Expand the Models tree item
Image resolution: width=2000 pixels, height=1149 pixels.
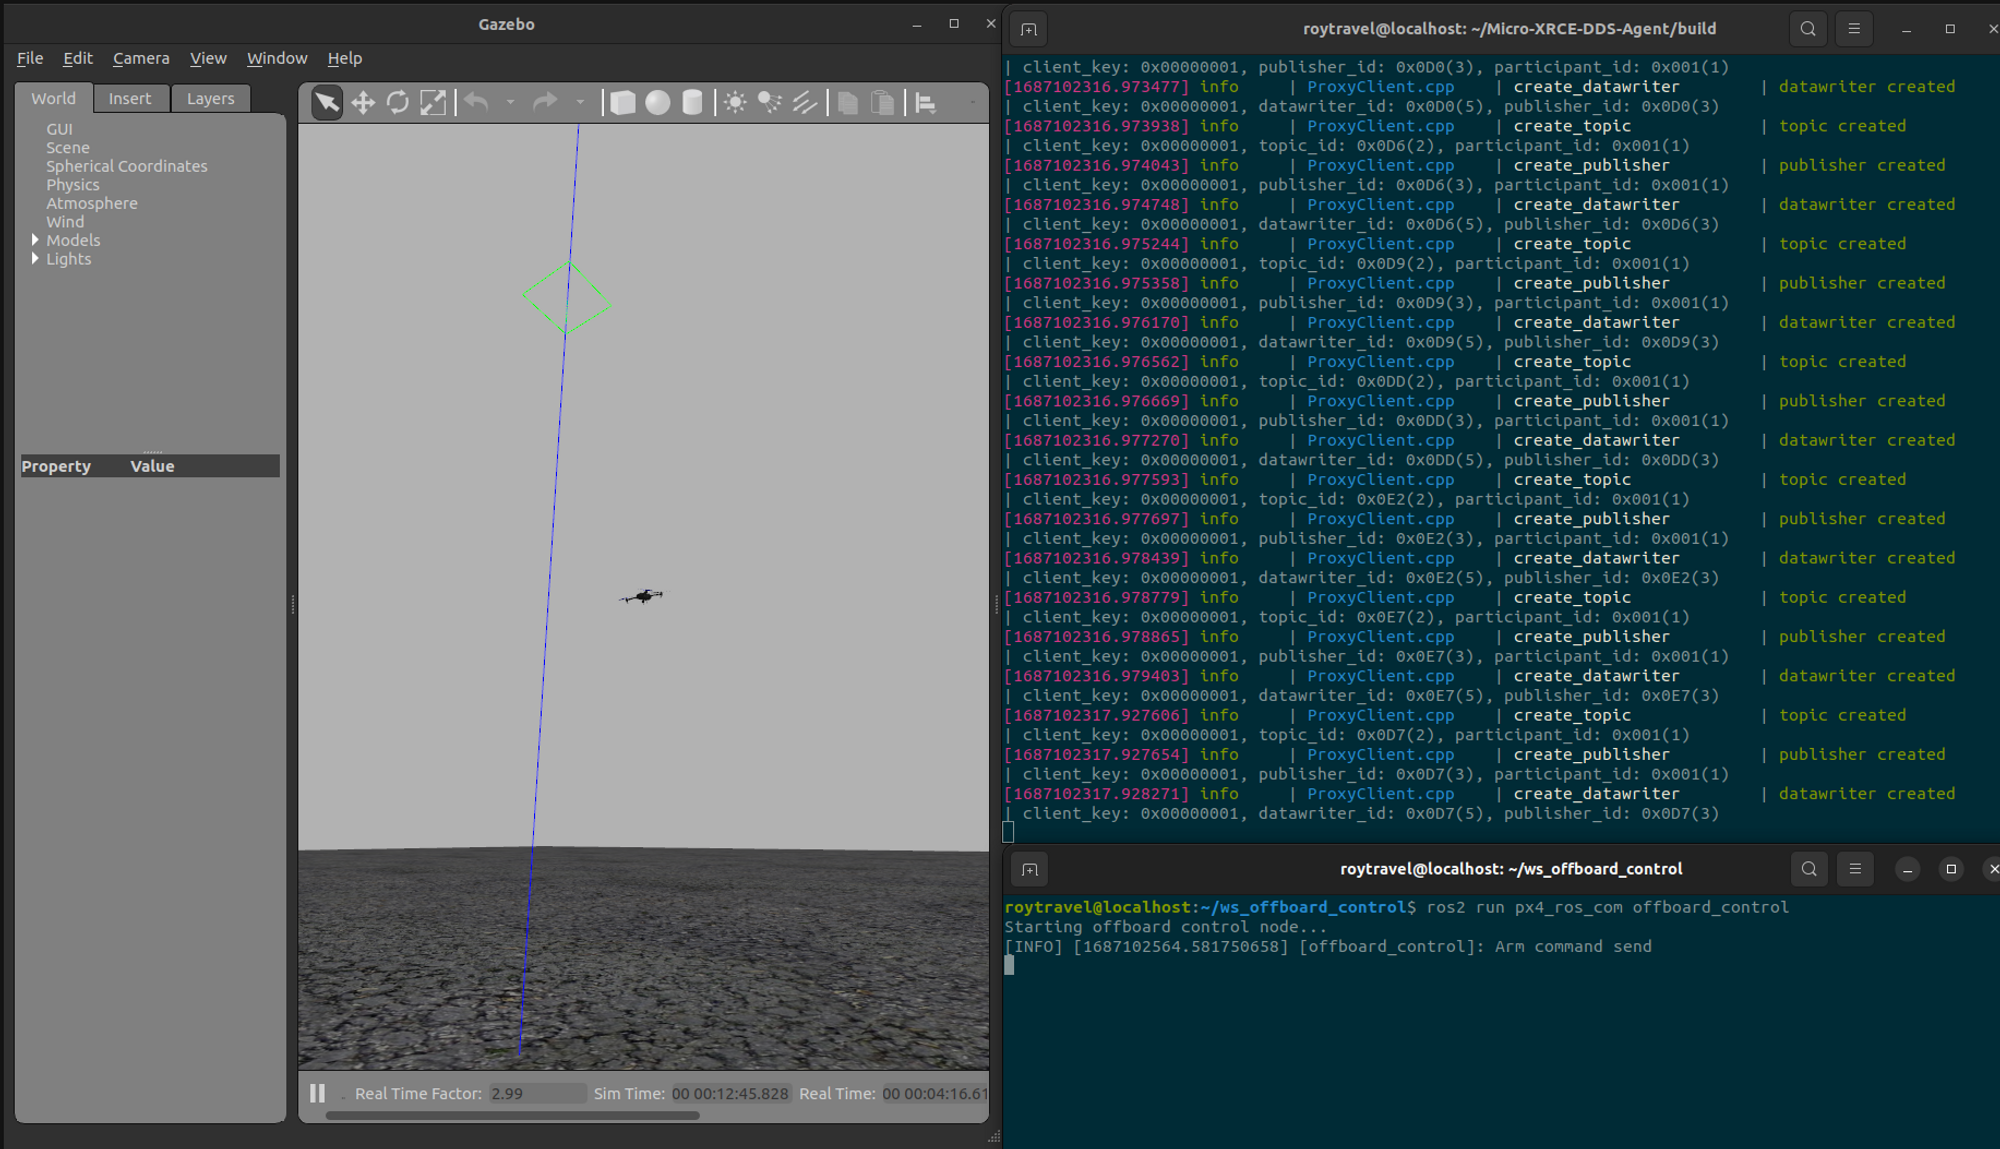point(35,240)
